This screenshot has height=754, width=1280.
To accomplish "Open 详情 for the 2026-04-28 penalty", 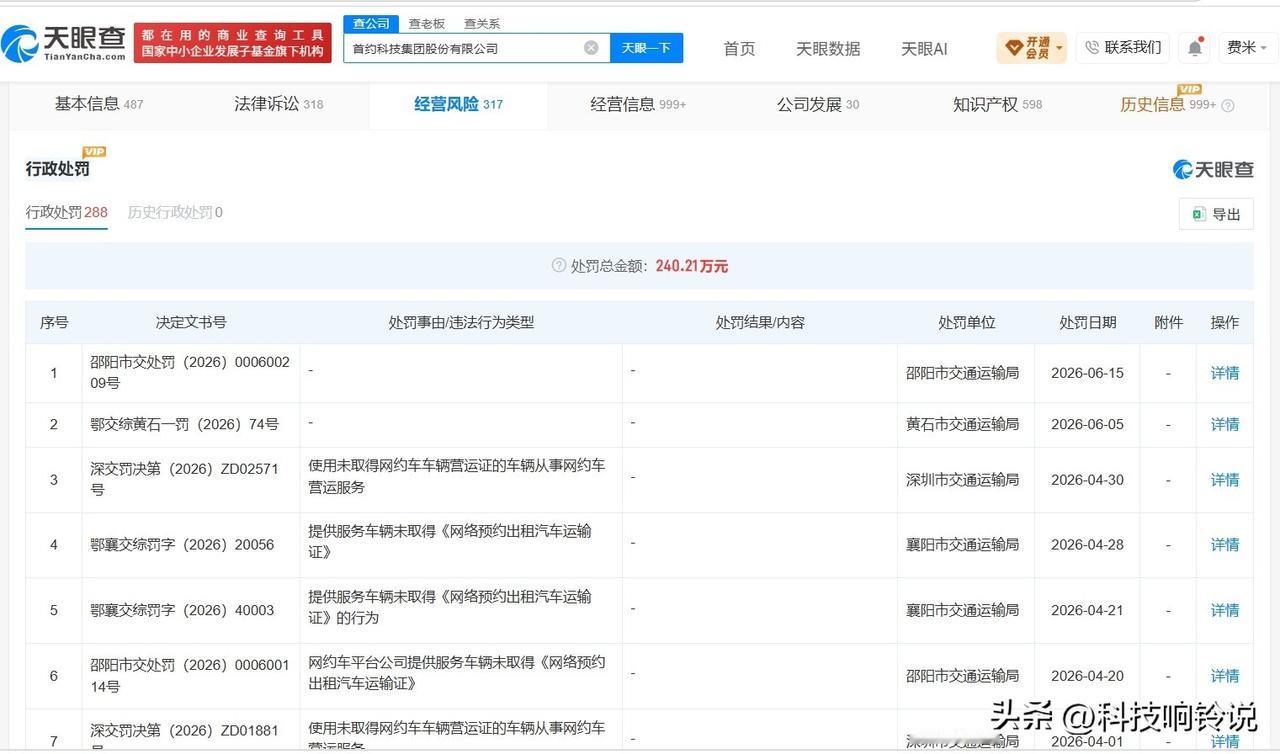I will tap(1225, 545).
